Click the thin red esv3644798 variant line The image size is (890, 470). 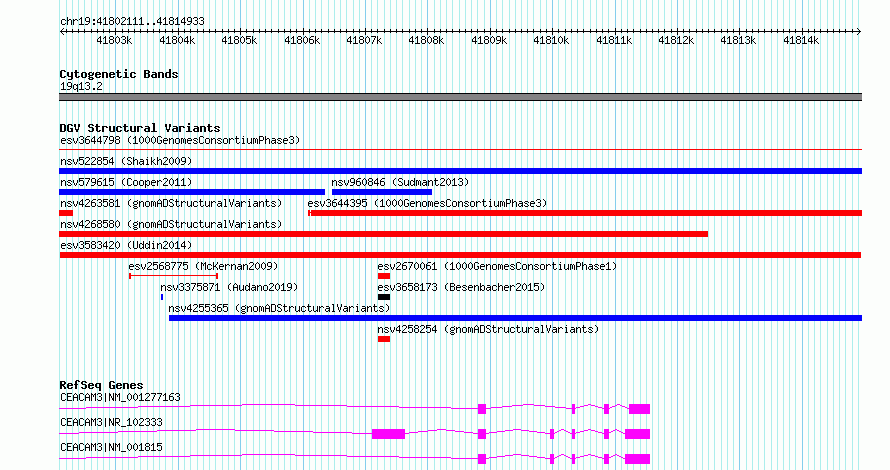[x=460, y=150]
